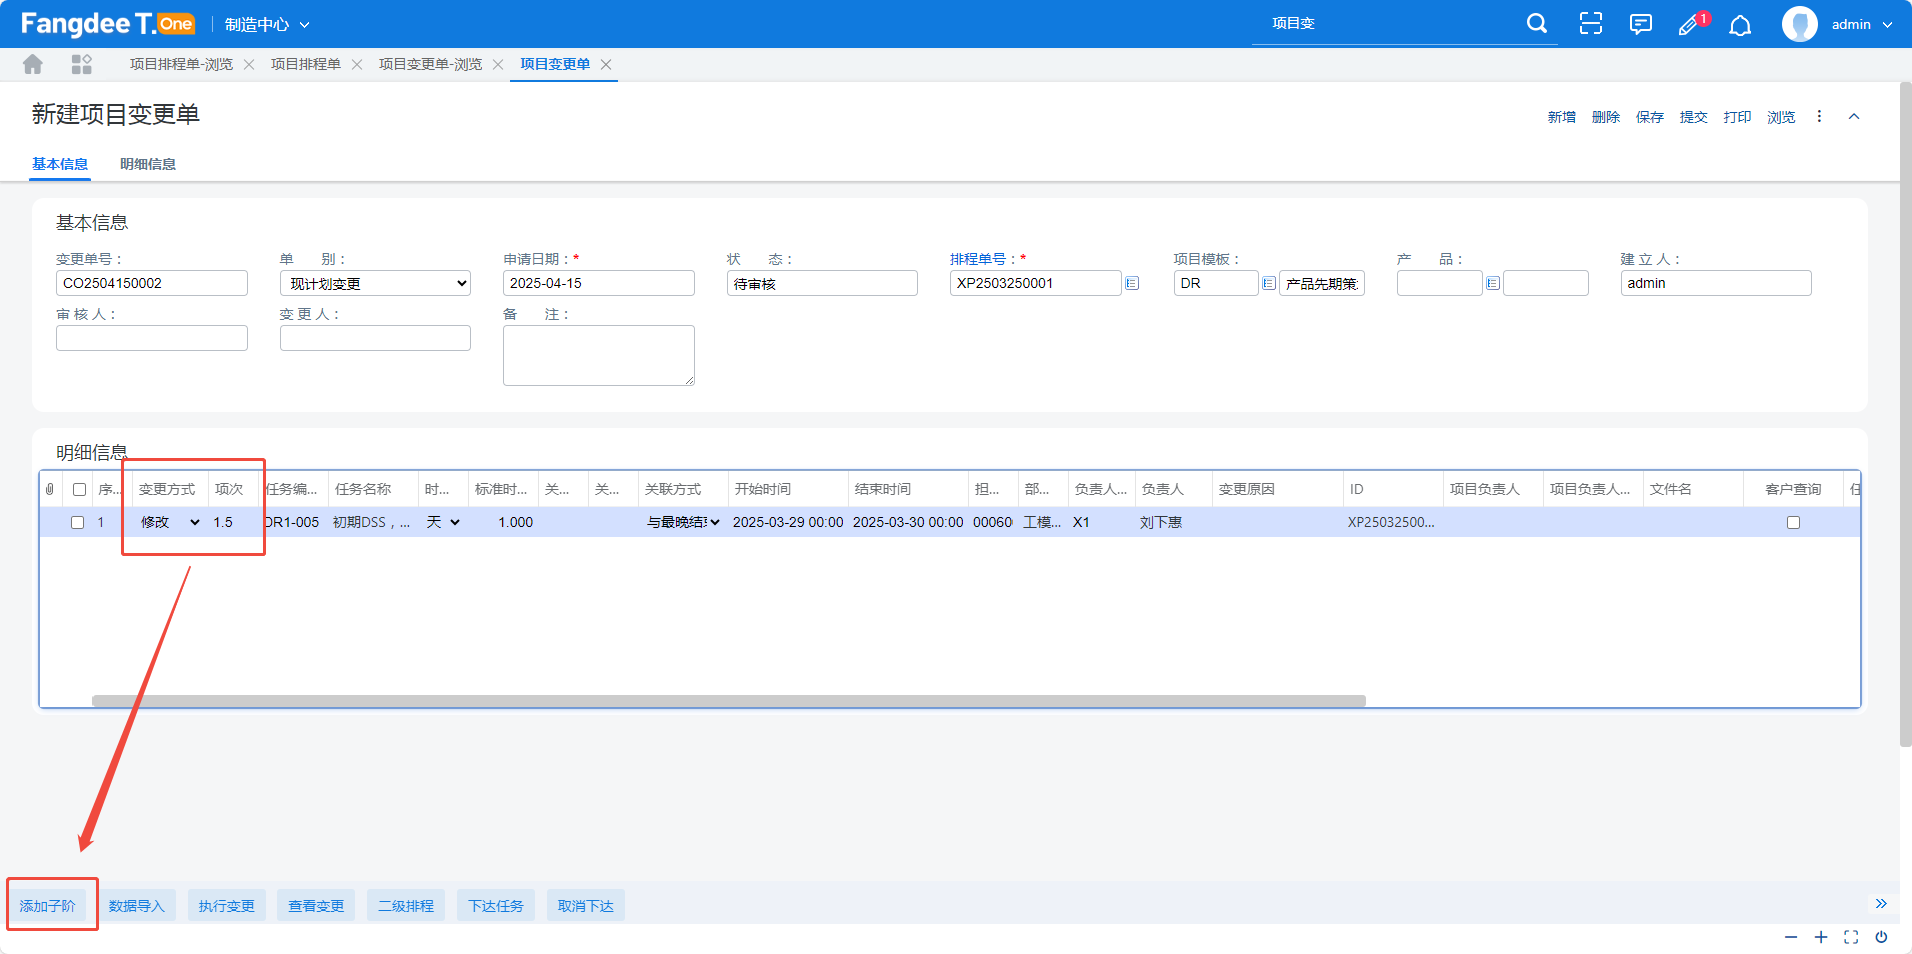Open lookup icon next to 排程单号
The width and height of the screenshot is (1912, 954).
coord(1132,283)
